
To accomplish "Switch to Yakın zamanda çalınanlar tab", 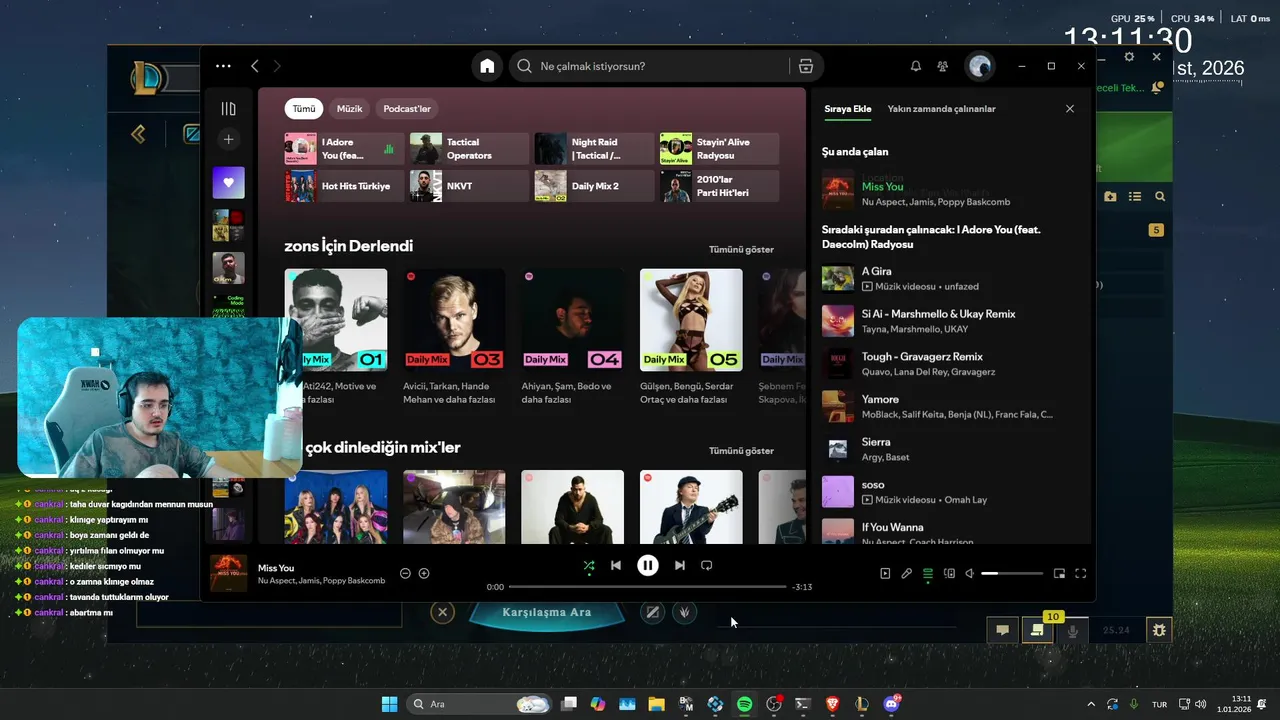I will pos(941,109).
